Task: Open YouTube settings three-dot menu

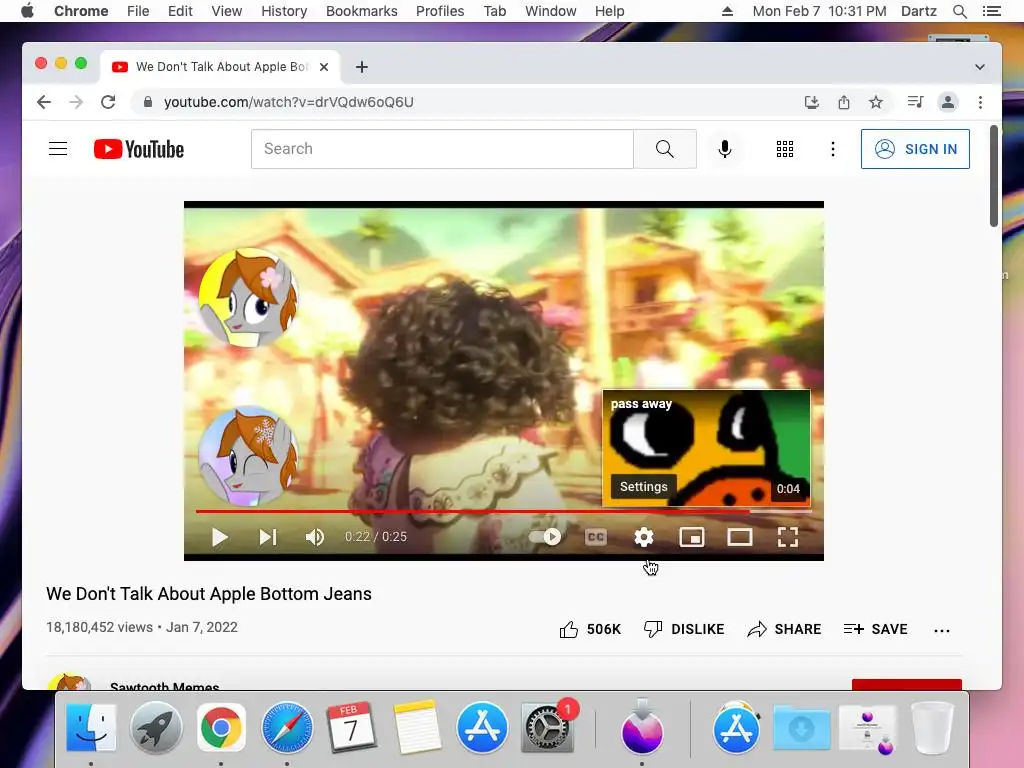Action: pos(833,149)
